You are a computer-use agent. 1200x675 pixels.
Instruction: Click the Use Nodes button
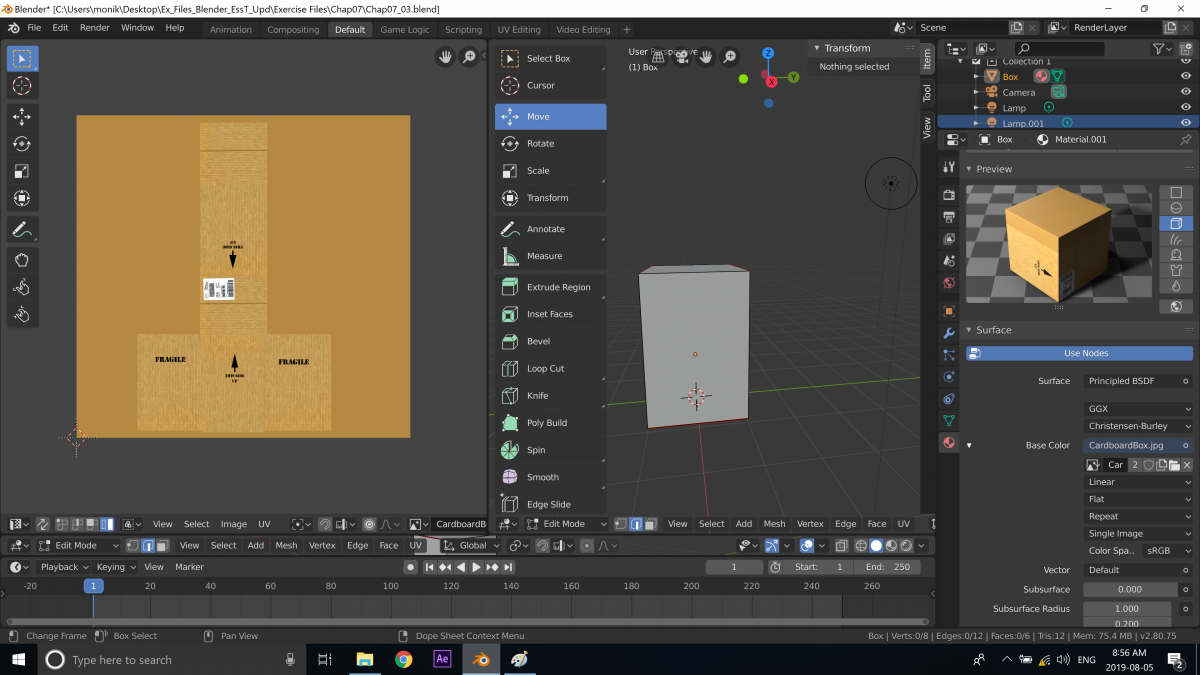click(1085, 352)
